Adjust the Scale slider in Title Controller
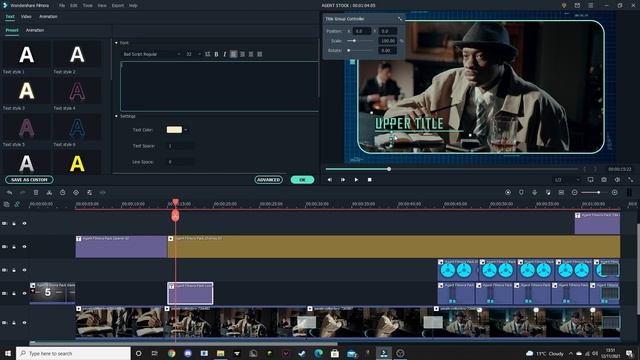Screen dimensions: 640x360 pos(360,41)
